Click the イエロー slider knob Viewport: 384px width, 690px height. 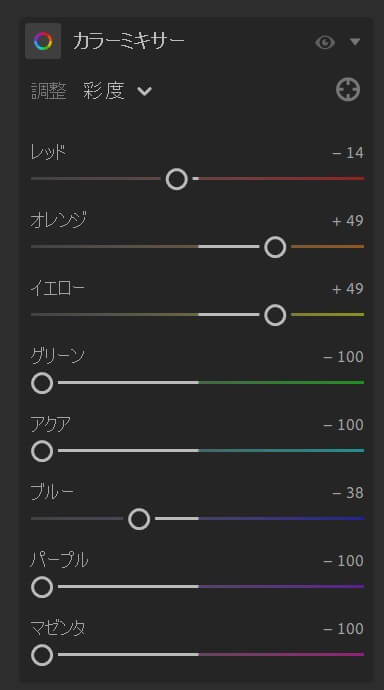pyautogui.click(x=275, y=315)
